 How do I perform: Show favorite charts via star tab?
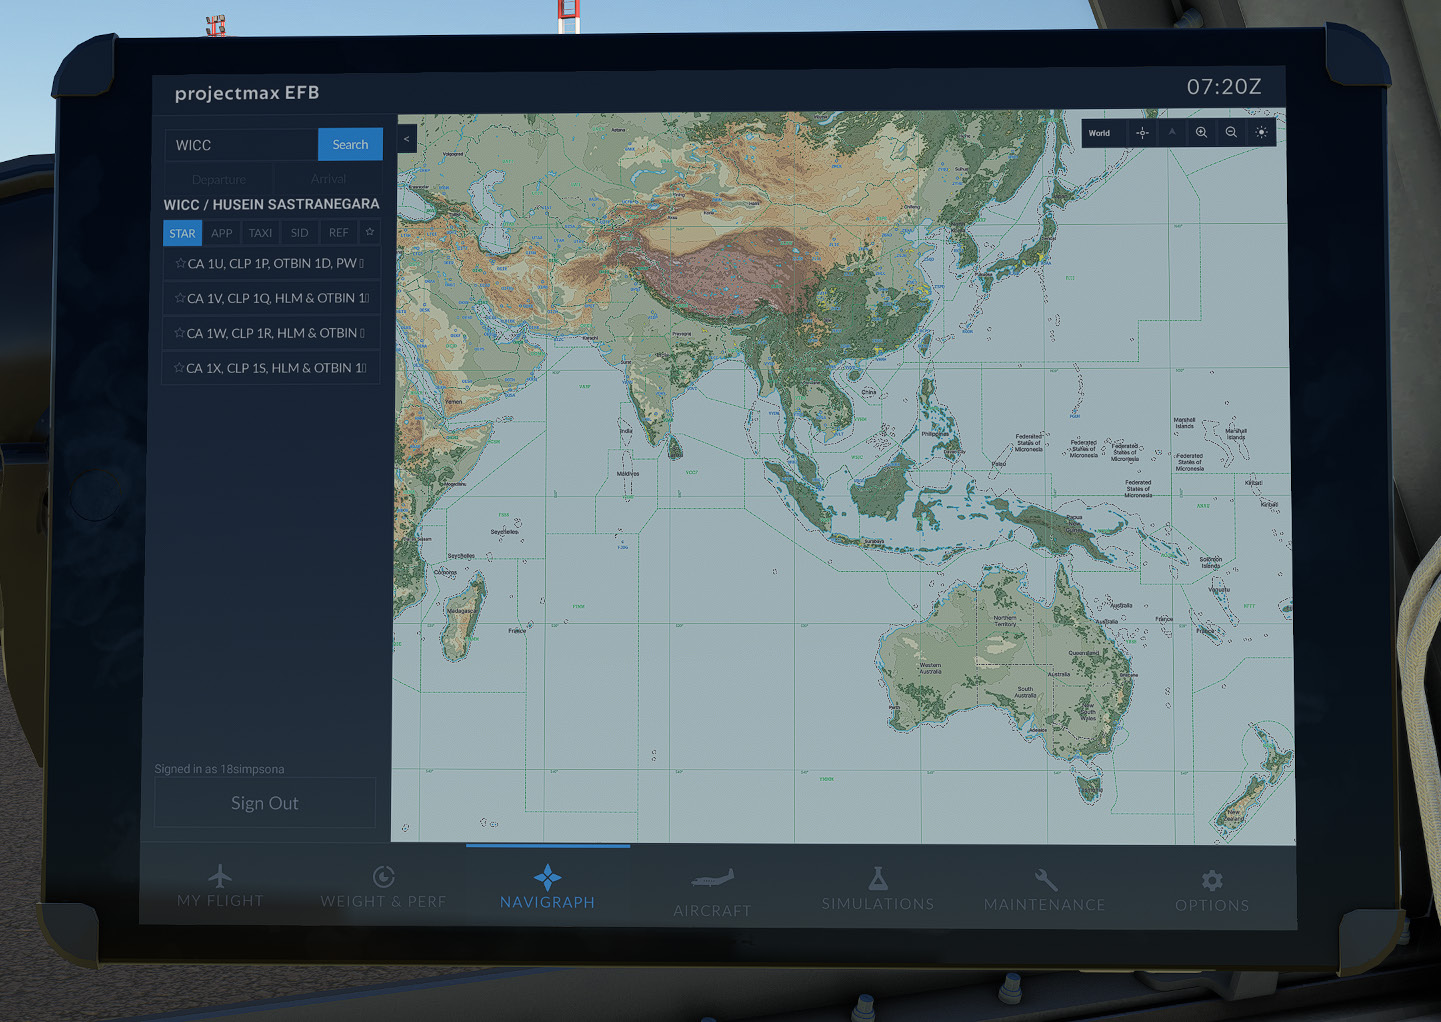(370, 232)
